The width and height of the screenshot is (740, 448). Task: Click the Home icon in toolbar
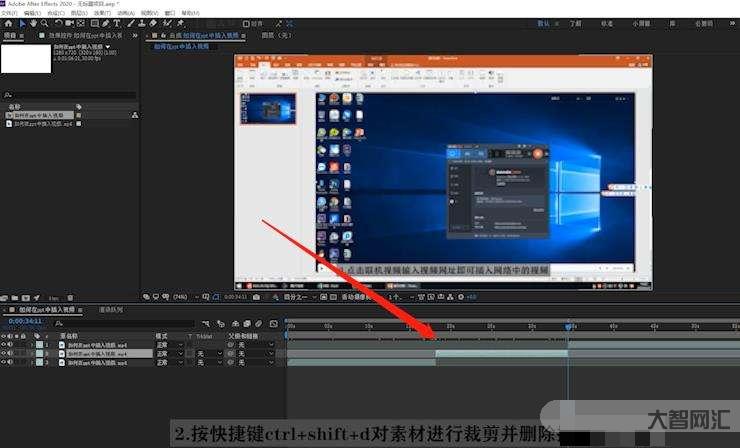coord(8,23)
